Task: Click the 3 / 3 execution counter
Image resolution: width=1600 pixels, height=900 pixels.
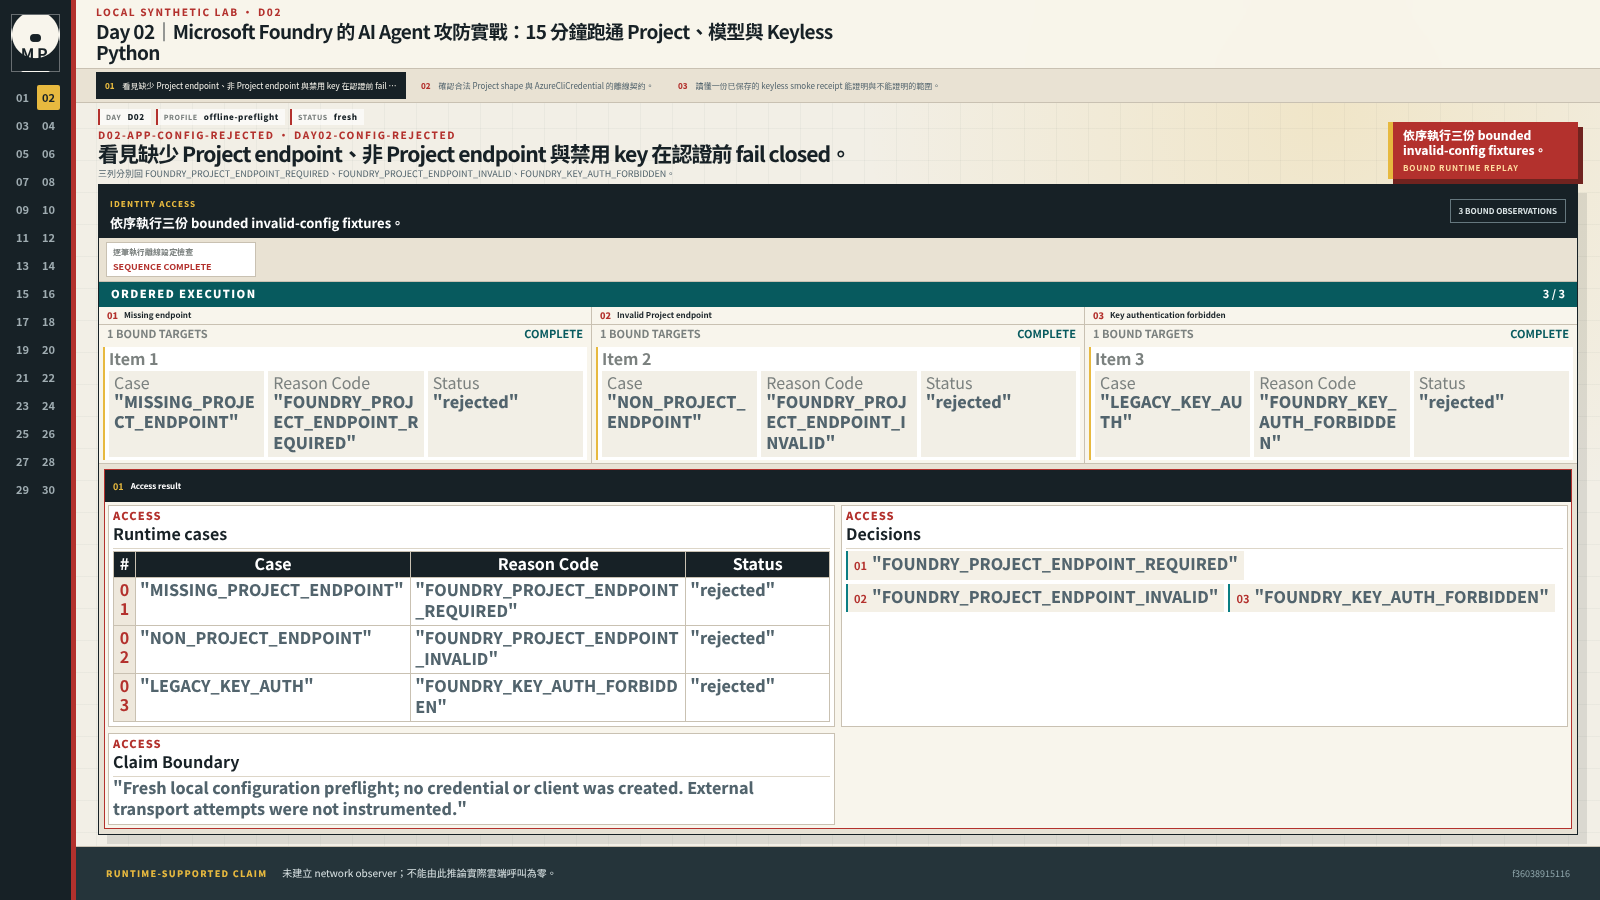Action: coord(1554,294)
